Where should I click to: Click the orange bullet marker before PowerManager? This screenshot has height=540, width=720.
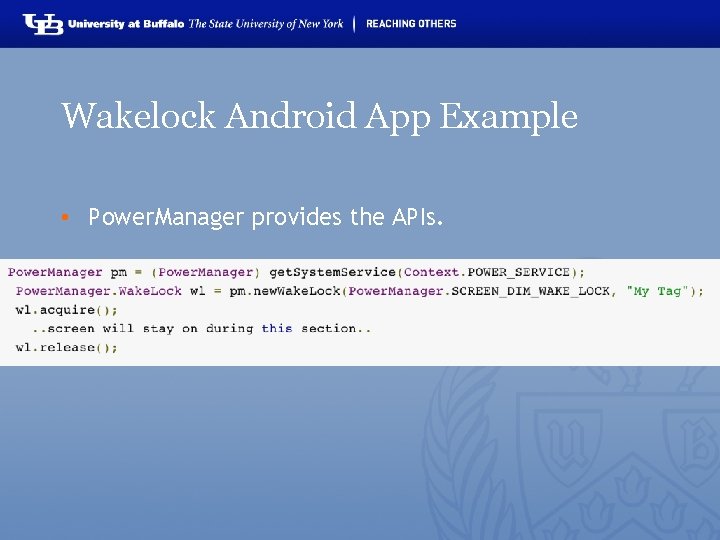65,217
